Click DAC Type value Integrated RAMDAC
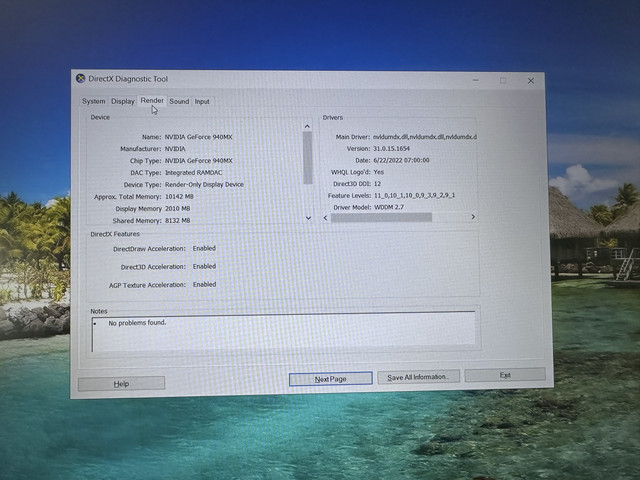The height and width of the screenshot is (480, 640). coord(193,173)
